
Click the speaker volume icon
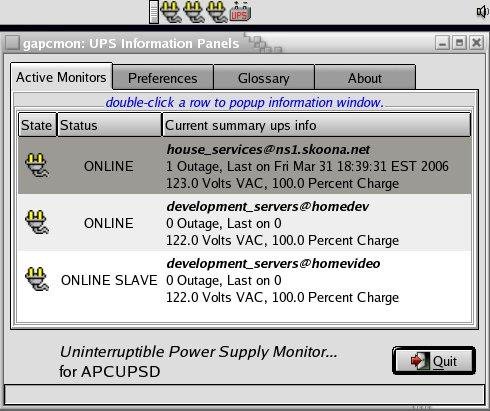click(482, 12)
